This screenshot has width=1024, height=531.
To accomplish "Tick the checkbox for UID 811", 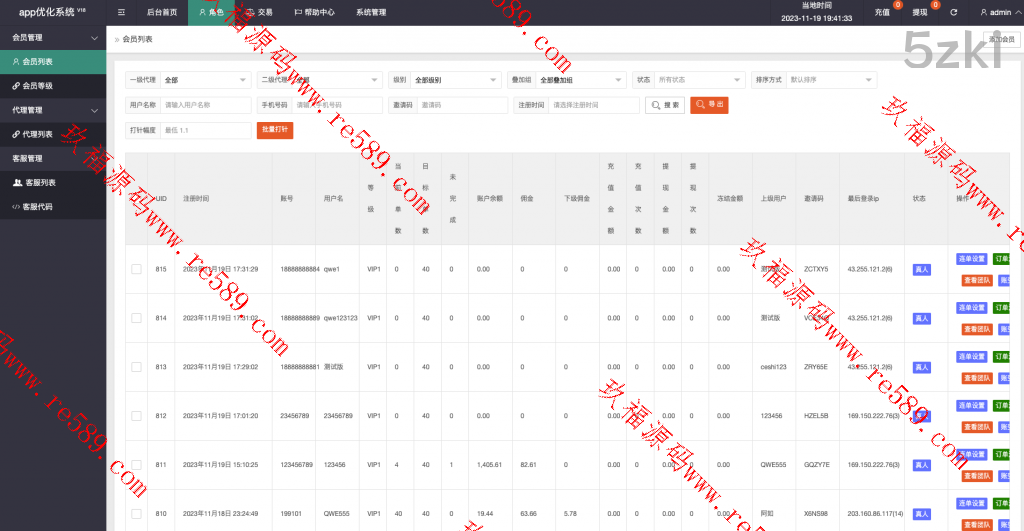I will tap(137, 465).
